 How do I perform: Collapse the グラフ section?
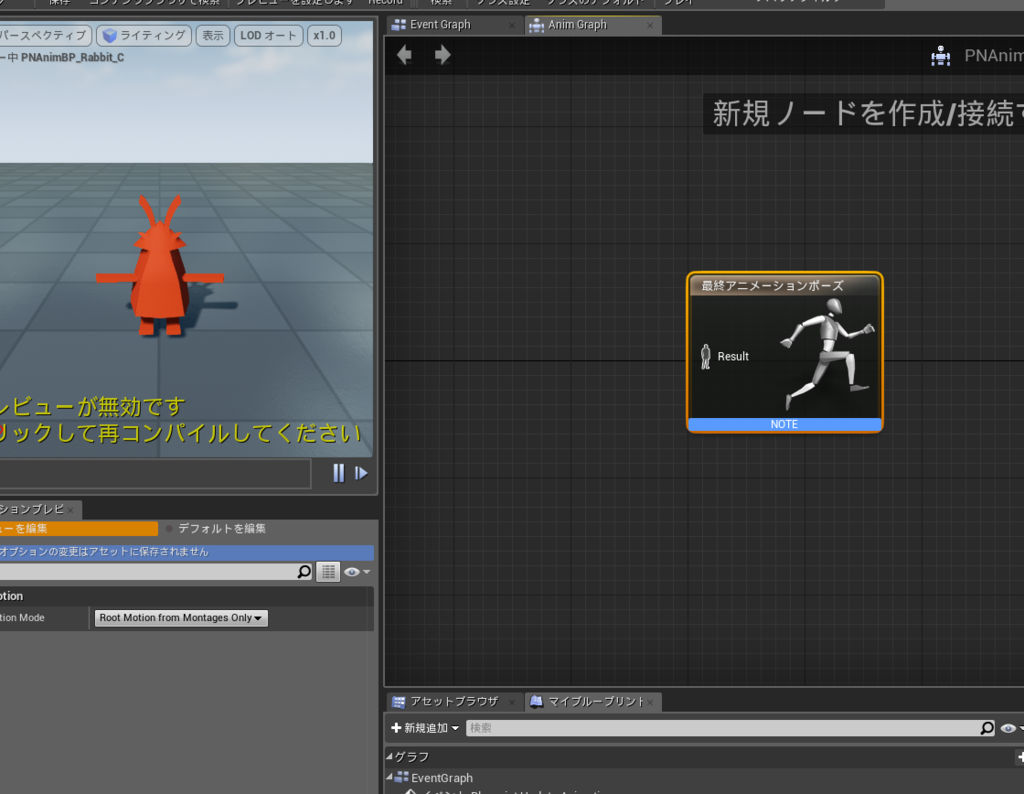coord(389,757)
